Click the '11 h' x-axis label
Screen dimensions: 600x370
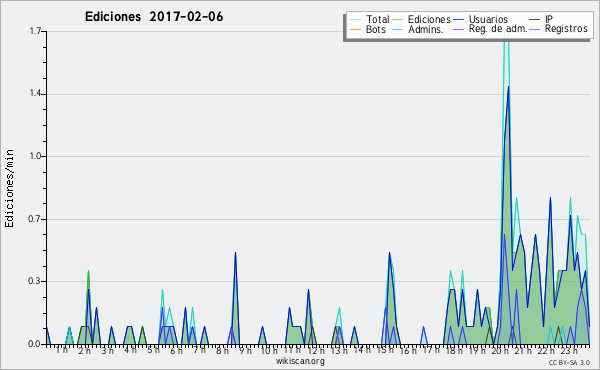coord(292,350)
